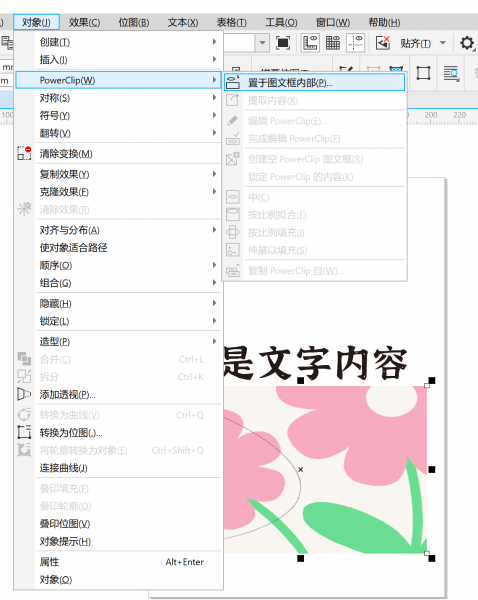This screenshot has height=600, width=478.
Task: Expand the 隐藏(H) submenu
Action: pyautogui.click(x=118, y=304)
